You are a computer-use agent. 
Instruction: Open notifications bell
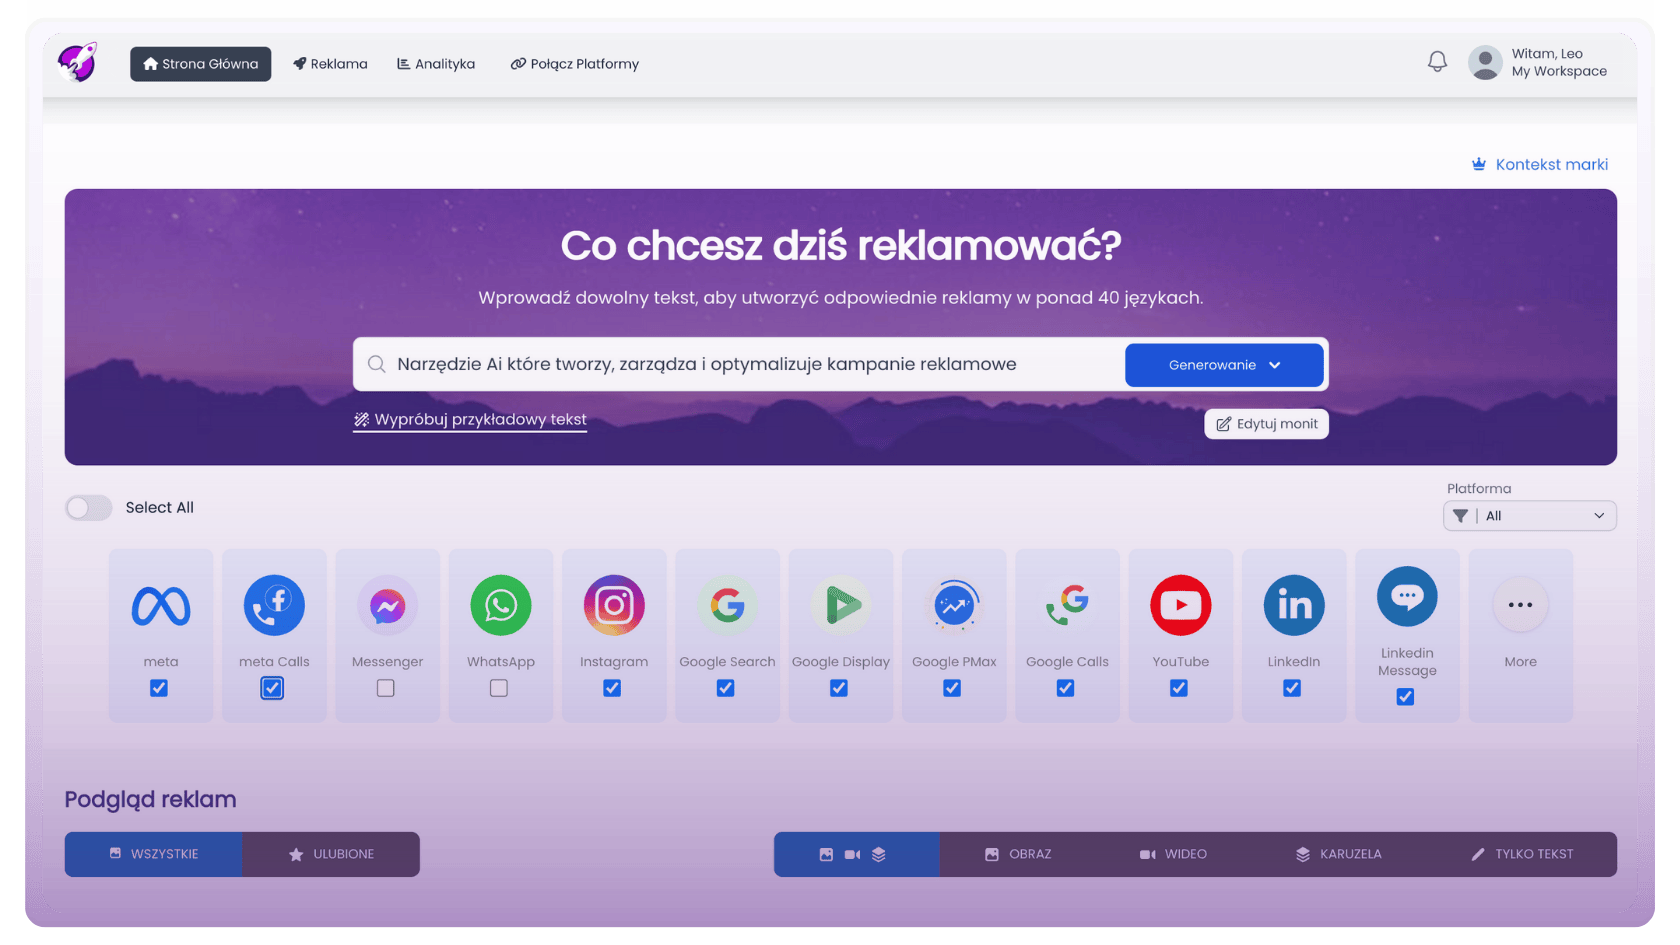pyautogui.click(x=1437, y=62)
